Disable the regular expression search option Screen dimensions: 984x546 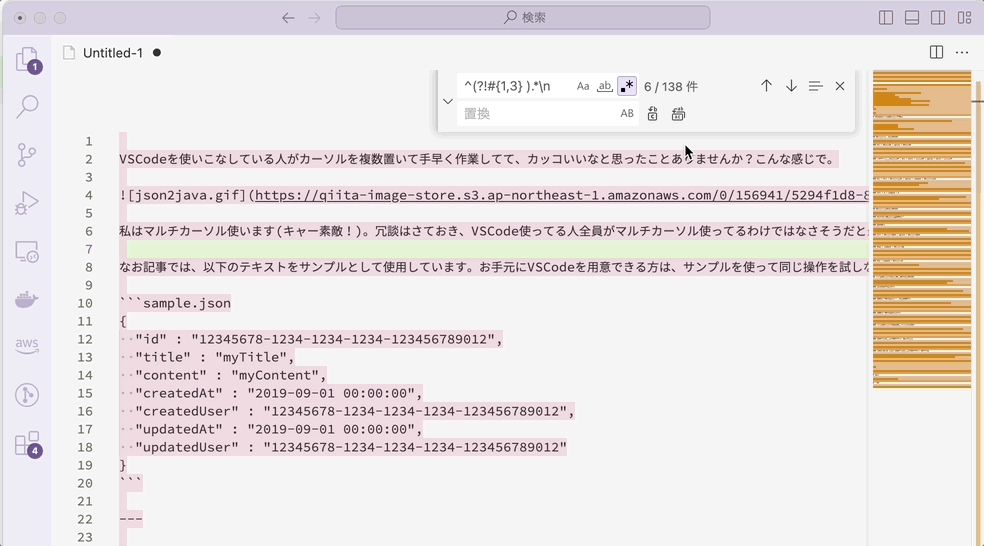627,86
